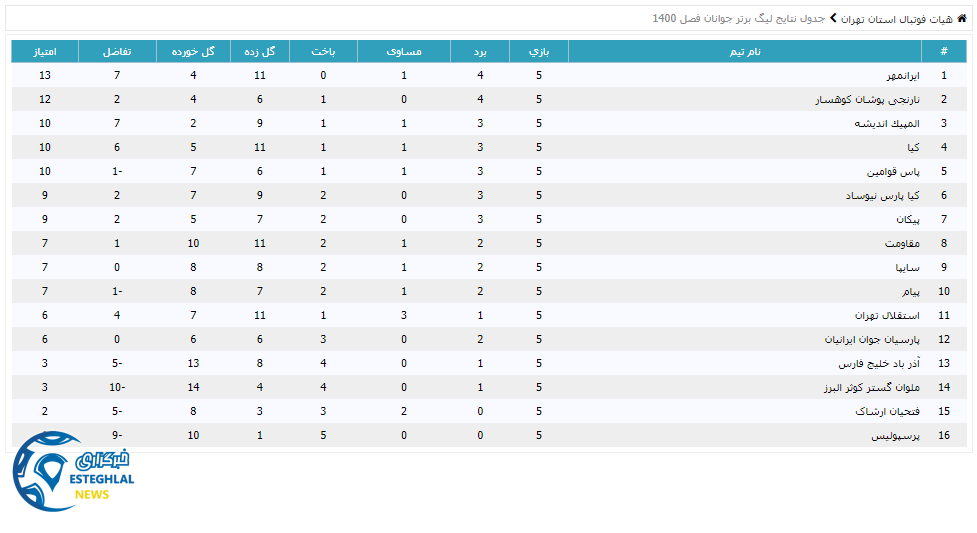Click the home icon in the breadcrumb
This screenshot has height=533, width=977.
pyautogui.click(x=962, y=18)
